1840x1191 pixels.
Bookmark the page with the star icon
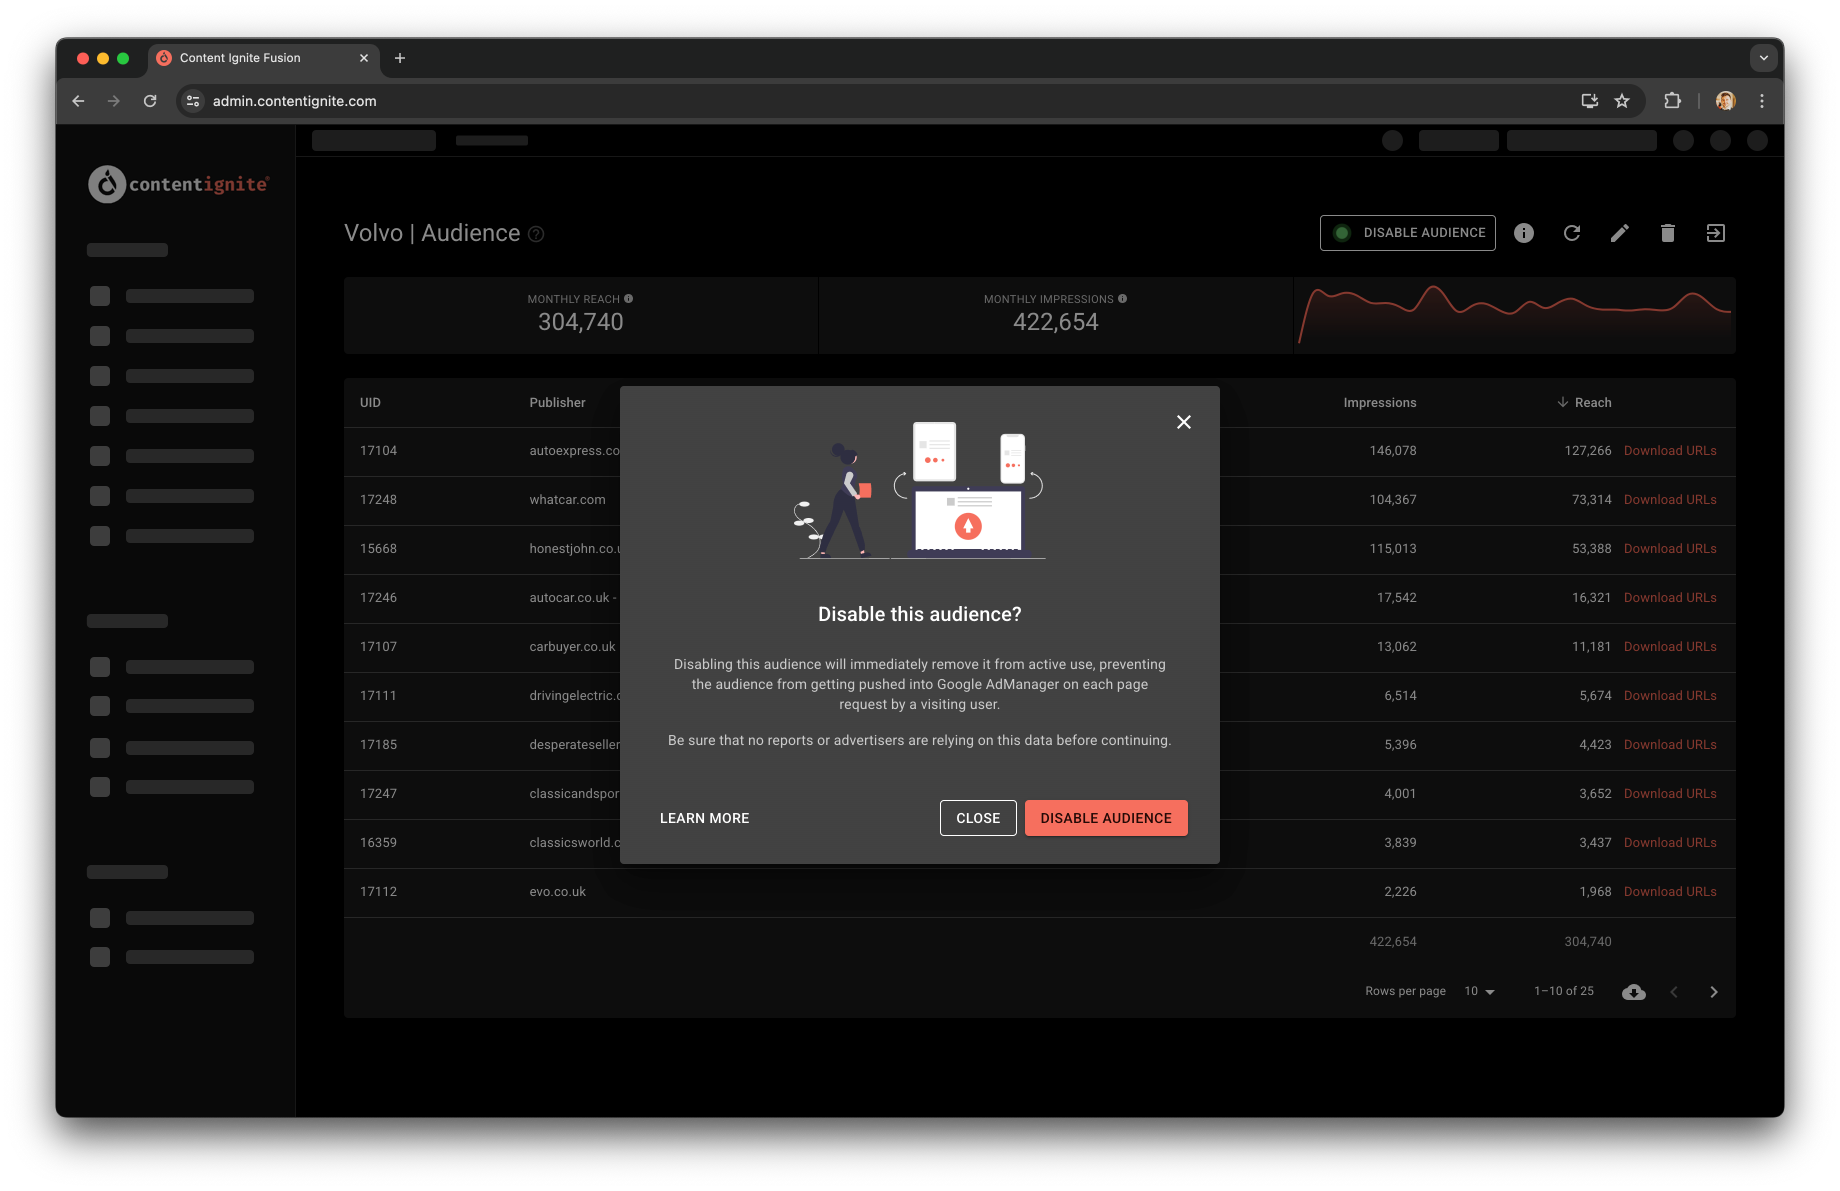(1622, 101)
